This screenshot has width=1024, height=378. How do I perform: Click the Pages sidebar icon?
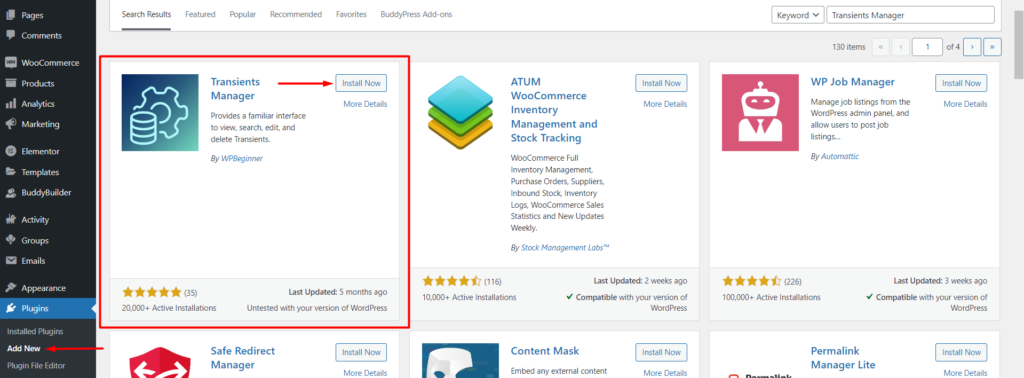[10, 14]
